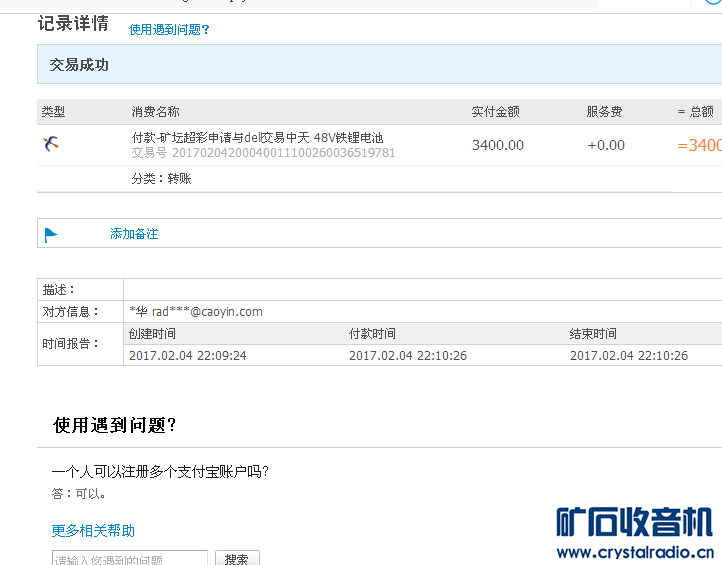Click the 添加备注 link
The width and height of the screenshot is (722, 565).
[134, 234]
